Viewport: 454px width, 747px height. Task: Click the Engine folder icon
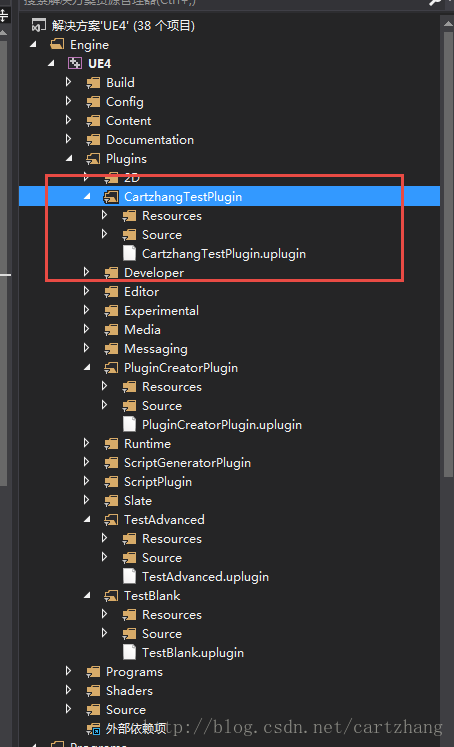(x=57, y=44)
